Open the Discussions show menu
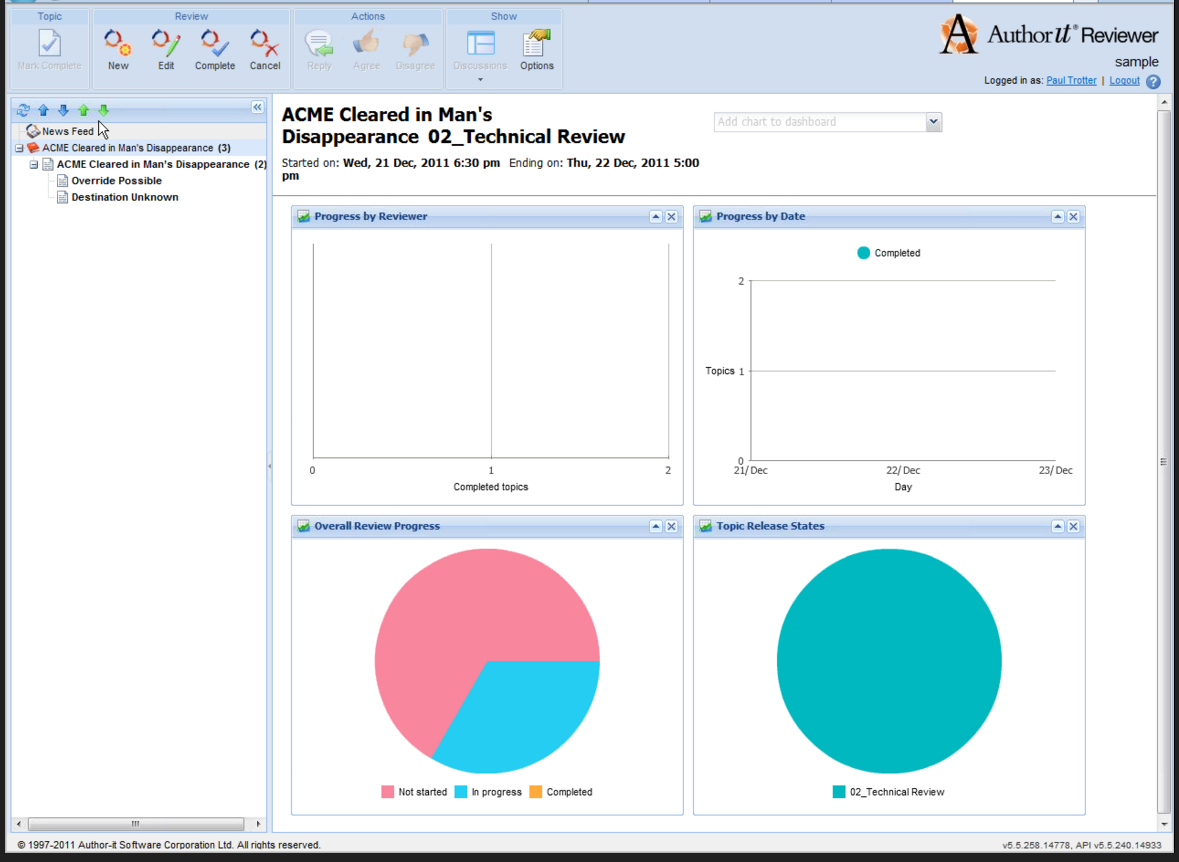 tap(480, 54)
